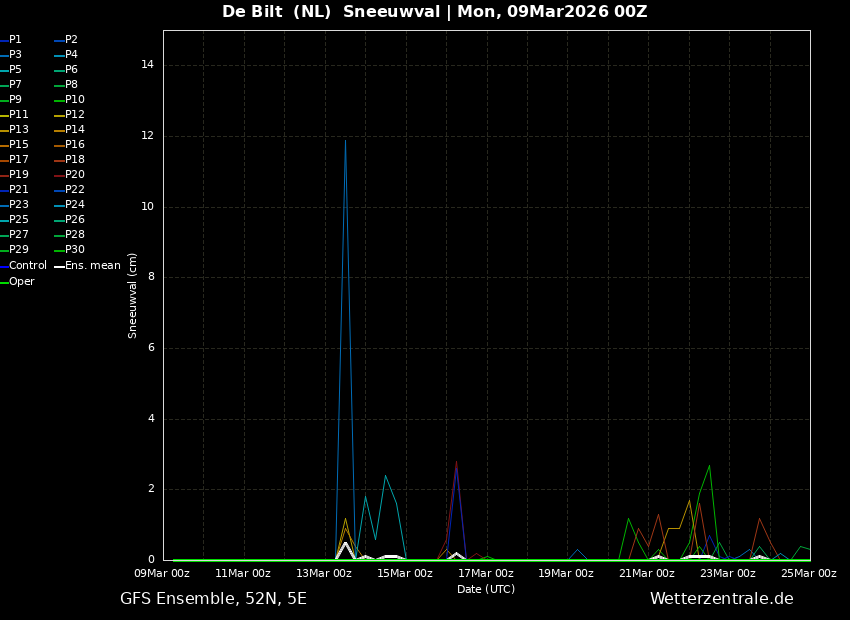This screenshot has height=620, width=850.
Task: Select the Oper legend entry
Action: (21, 282)
